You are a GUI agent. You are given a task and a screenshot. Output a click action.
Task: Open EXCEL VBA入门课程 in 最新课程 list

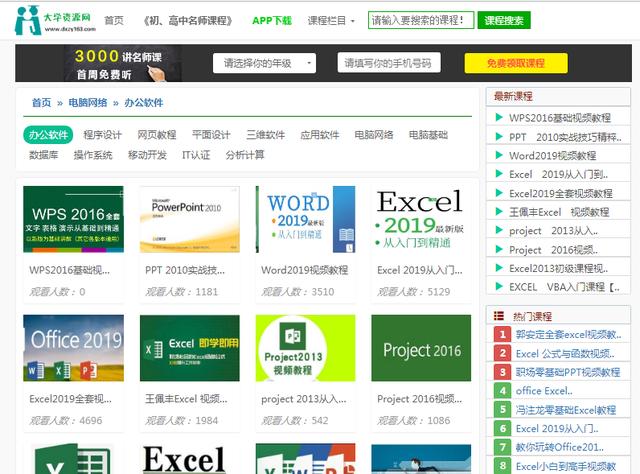(x=564, y=287)
